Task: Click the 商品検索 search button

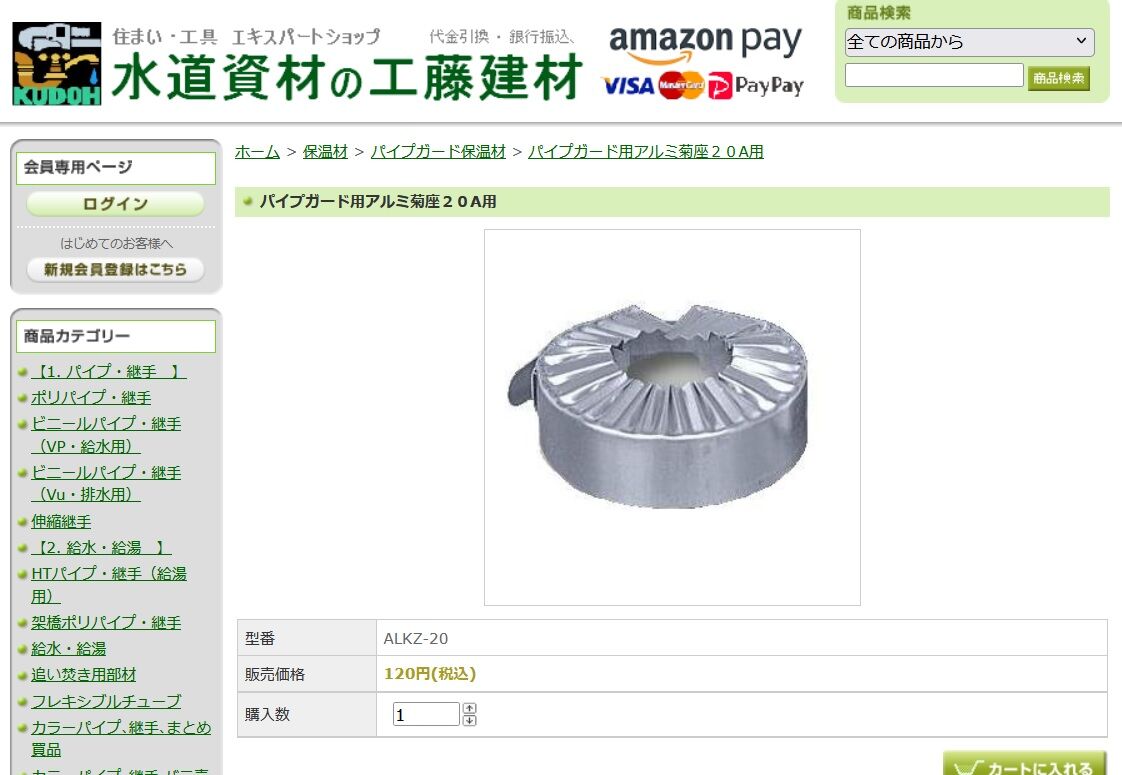Action: (x=1058, y=78)
